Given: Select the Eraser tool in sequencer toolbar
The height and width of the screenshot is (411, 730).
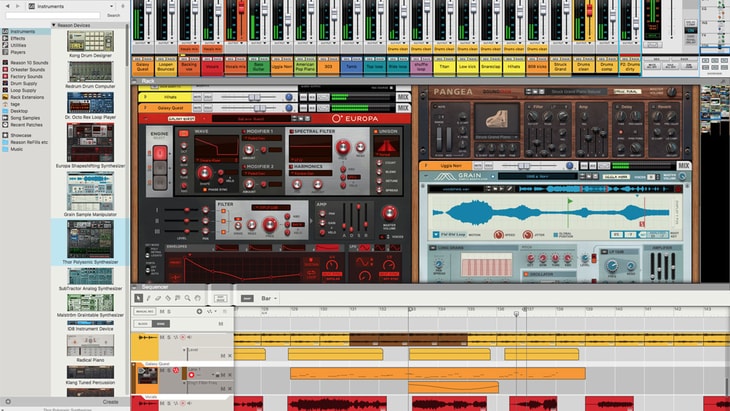Looking at the screenshot, I should [158, 298].
